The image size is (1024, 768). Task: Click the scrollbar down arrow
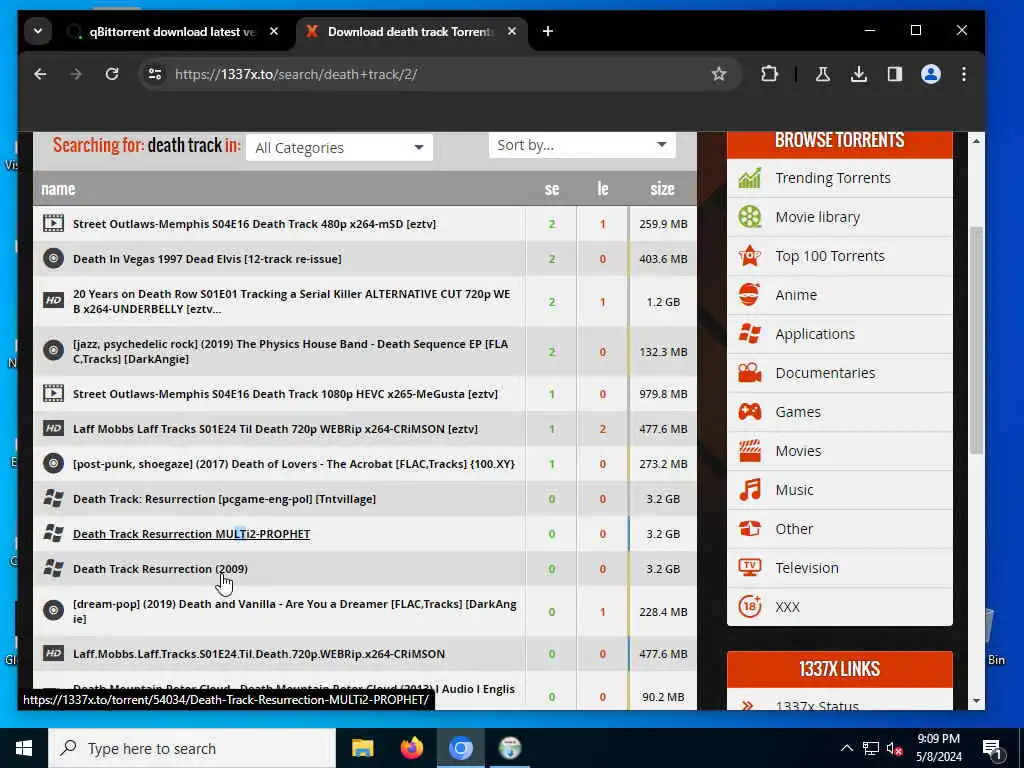[x=976, y=701]
